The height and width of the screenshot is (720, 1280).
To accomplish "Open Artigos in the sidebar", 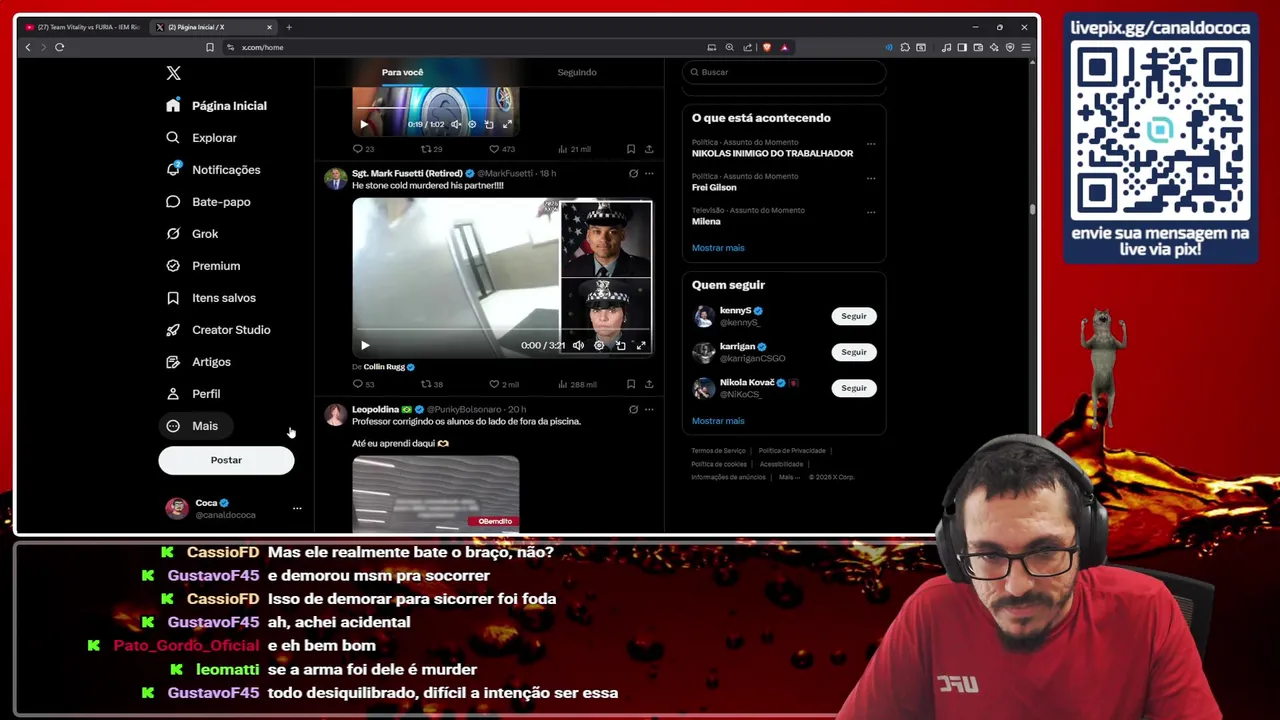I will click(198, 362).
